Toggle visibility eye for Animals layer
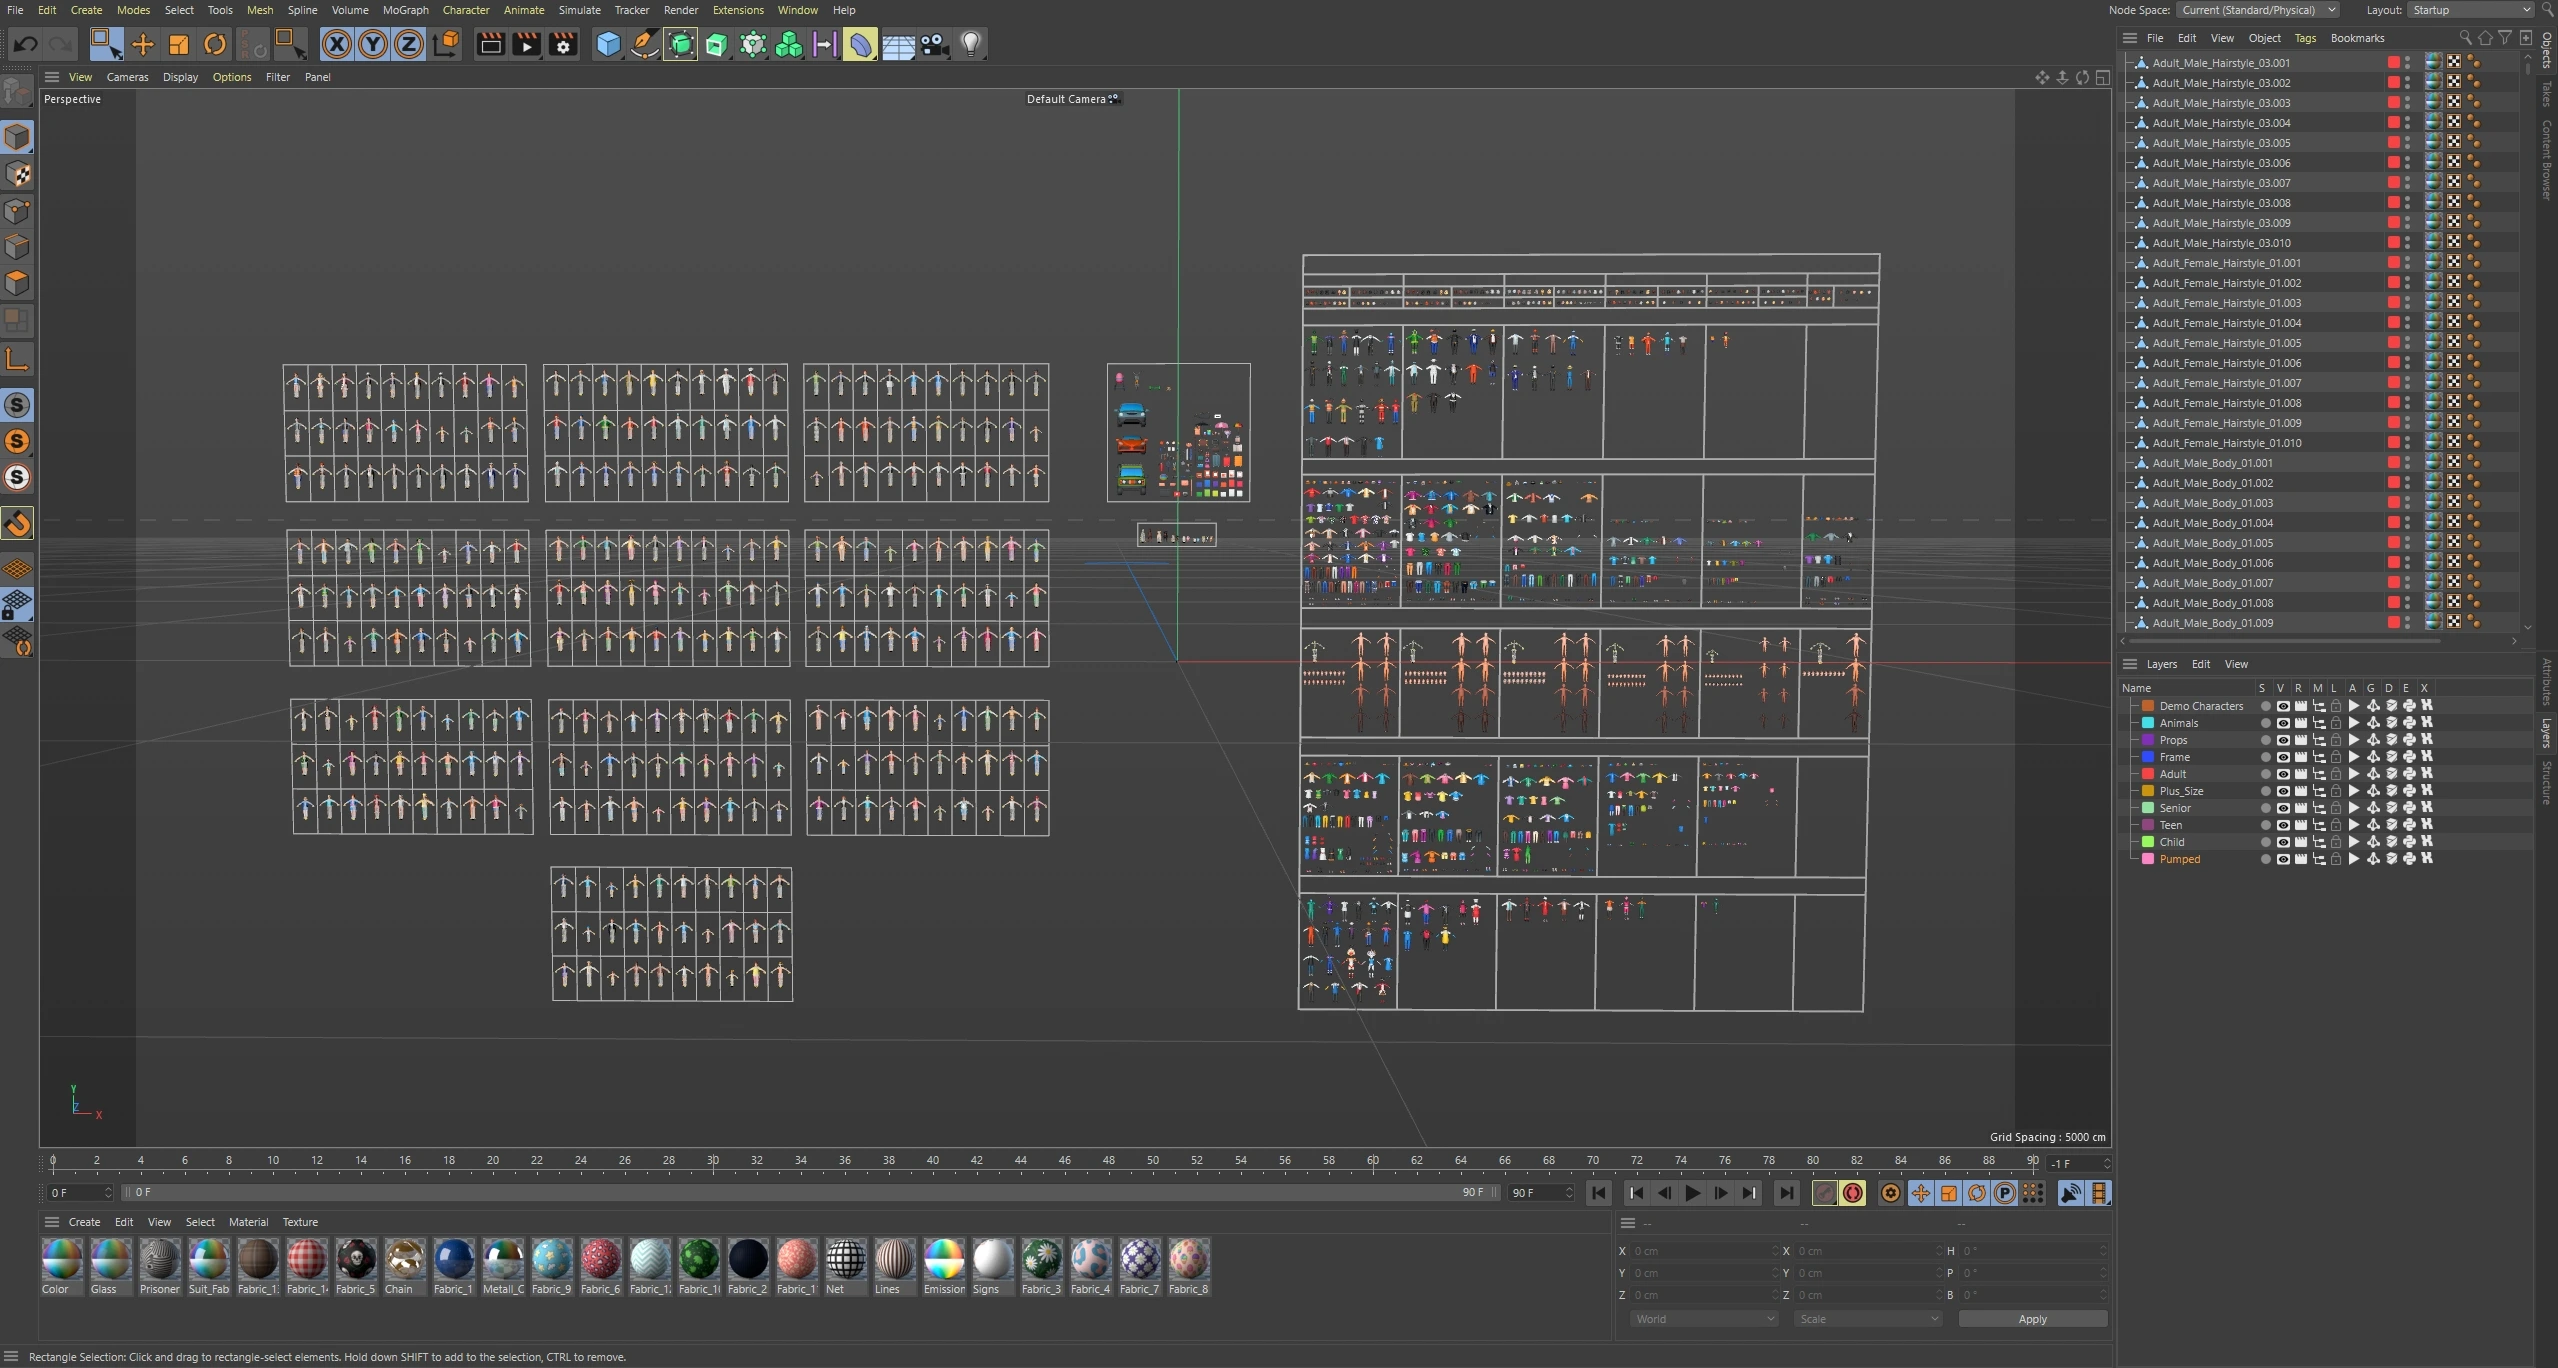Viewport: 2558px width, 1368px height. [2283, 723]
